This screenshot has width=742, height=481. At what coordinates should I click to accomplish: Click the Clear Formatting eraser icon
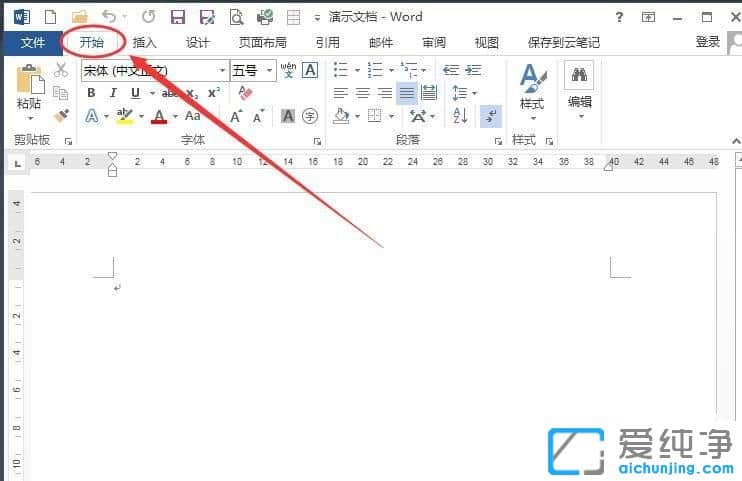pos(245,93)
